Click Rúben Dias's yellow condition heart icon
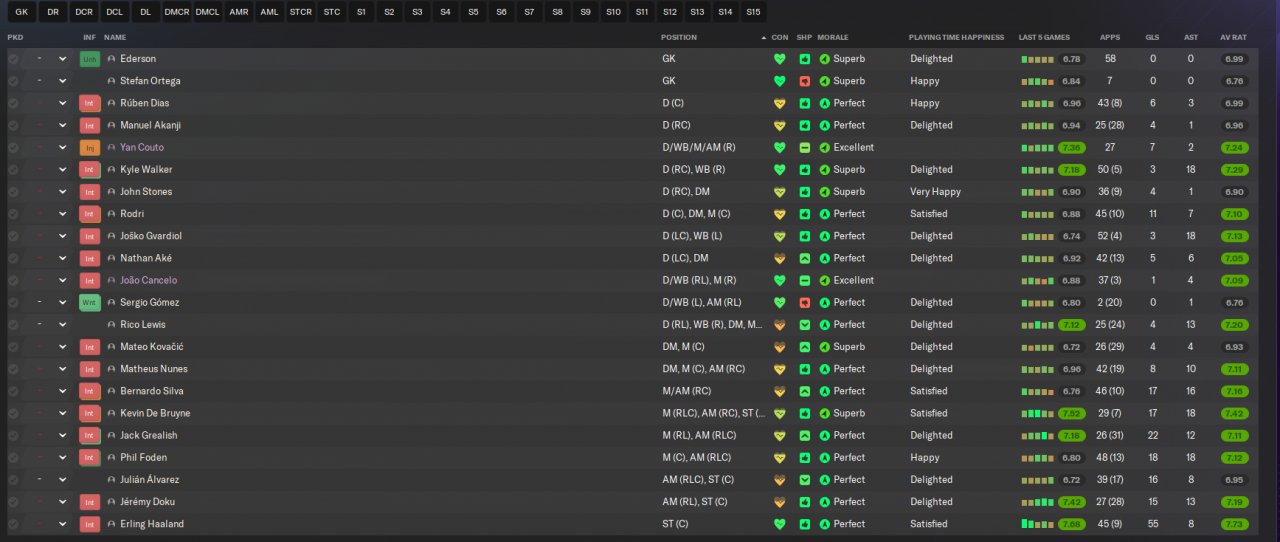The width and height of the screenshot is (1280, 542). pyautogui.click(x=780, y=103)
